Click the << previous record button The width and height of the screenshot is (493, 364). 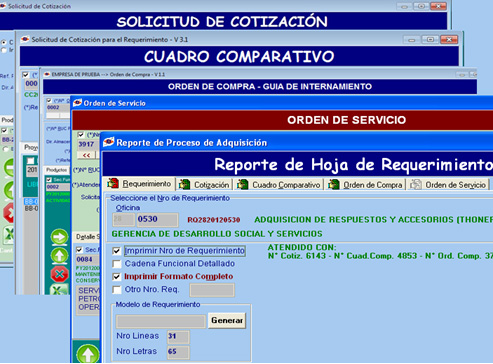pos(86,155)
